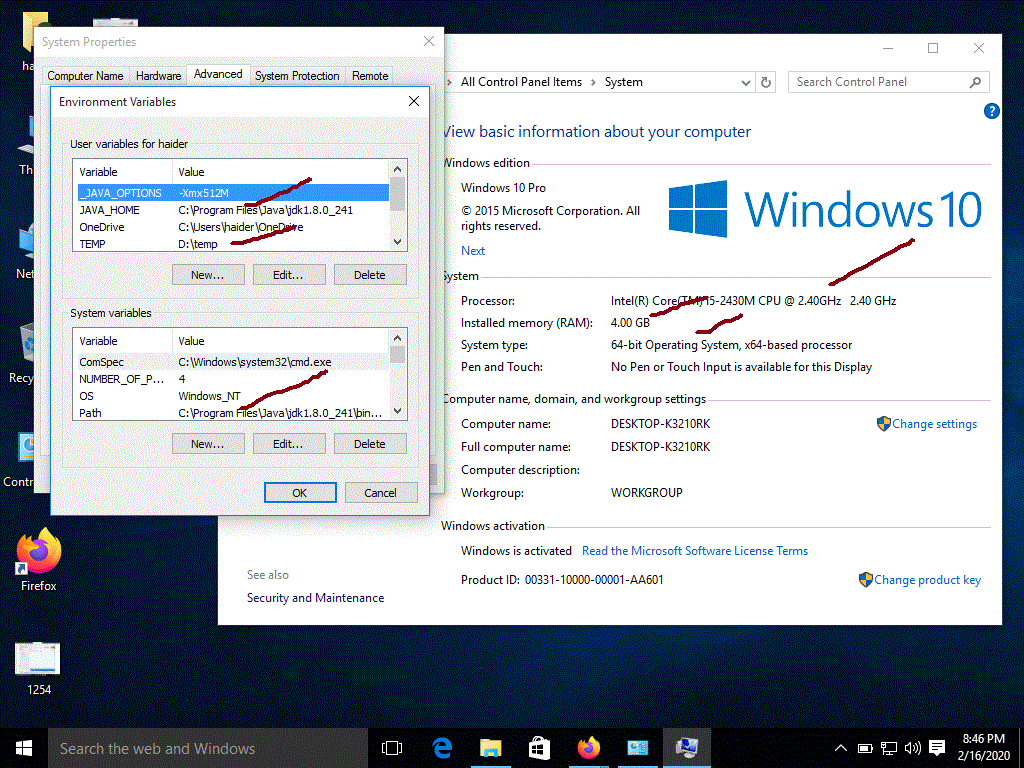Click the Variable column header in User variables
Image resolution: width=1024 pixels, height=768 pixels.
click(x=124, y=172)
